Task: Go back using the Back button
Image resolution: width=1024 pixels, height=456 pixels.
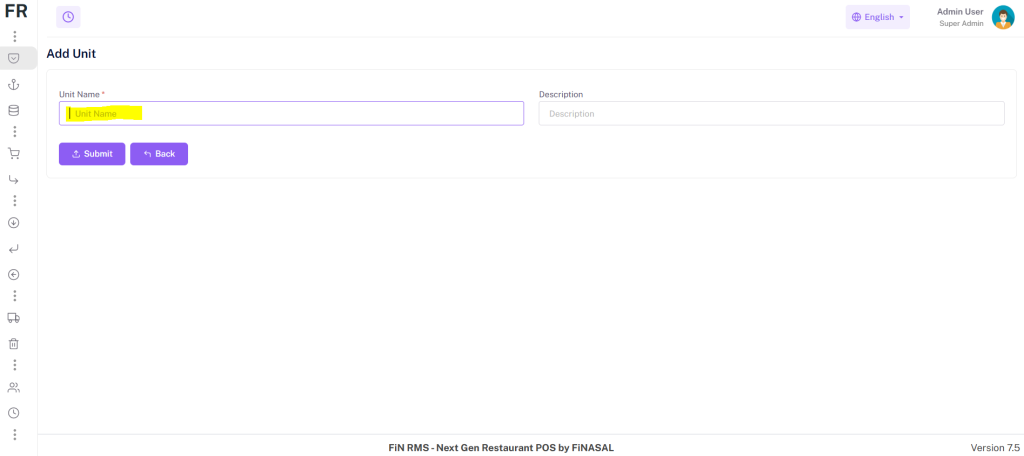Action: [159, 154]
